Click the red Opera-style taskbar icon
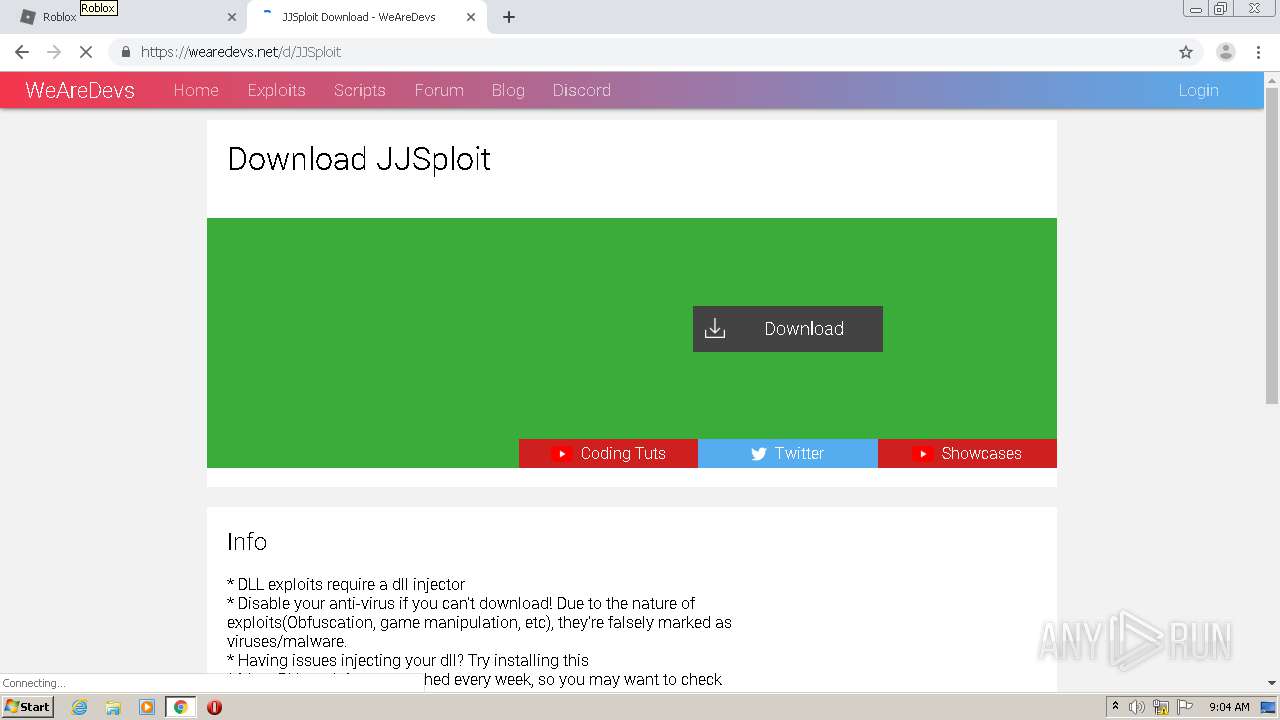 click(214, 707)
